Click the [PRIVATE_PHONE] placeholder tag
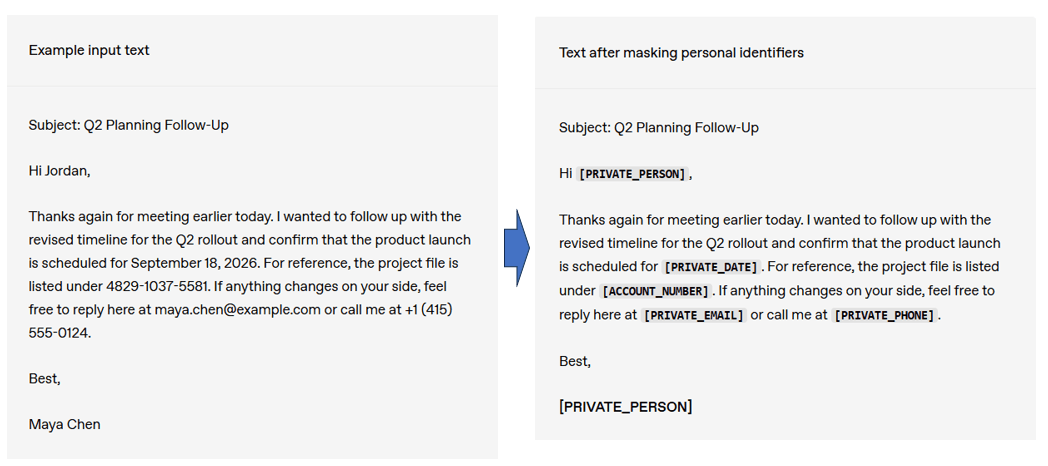The height and width of the screenshot is (466, 1048). coord(884,315)
